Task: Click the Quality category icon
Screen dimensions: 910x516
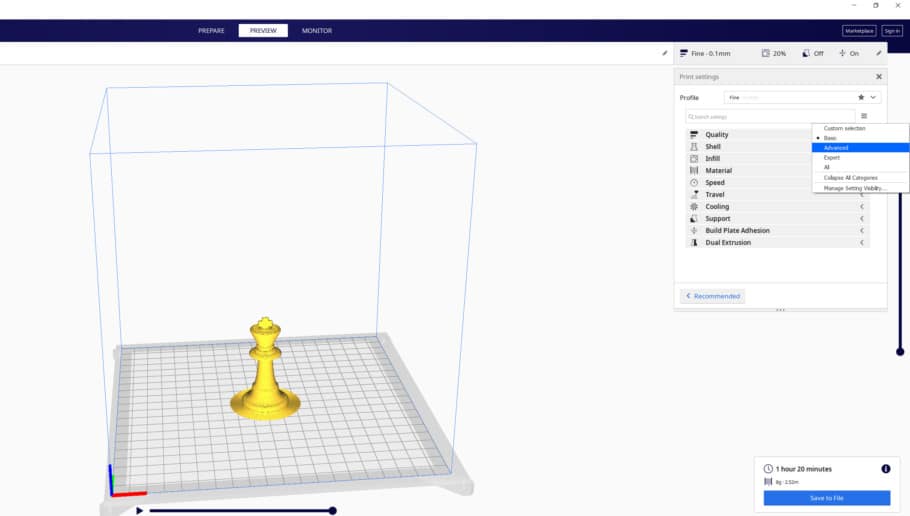Action: point(694,135)
